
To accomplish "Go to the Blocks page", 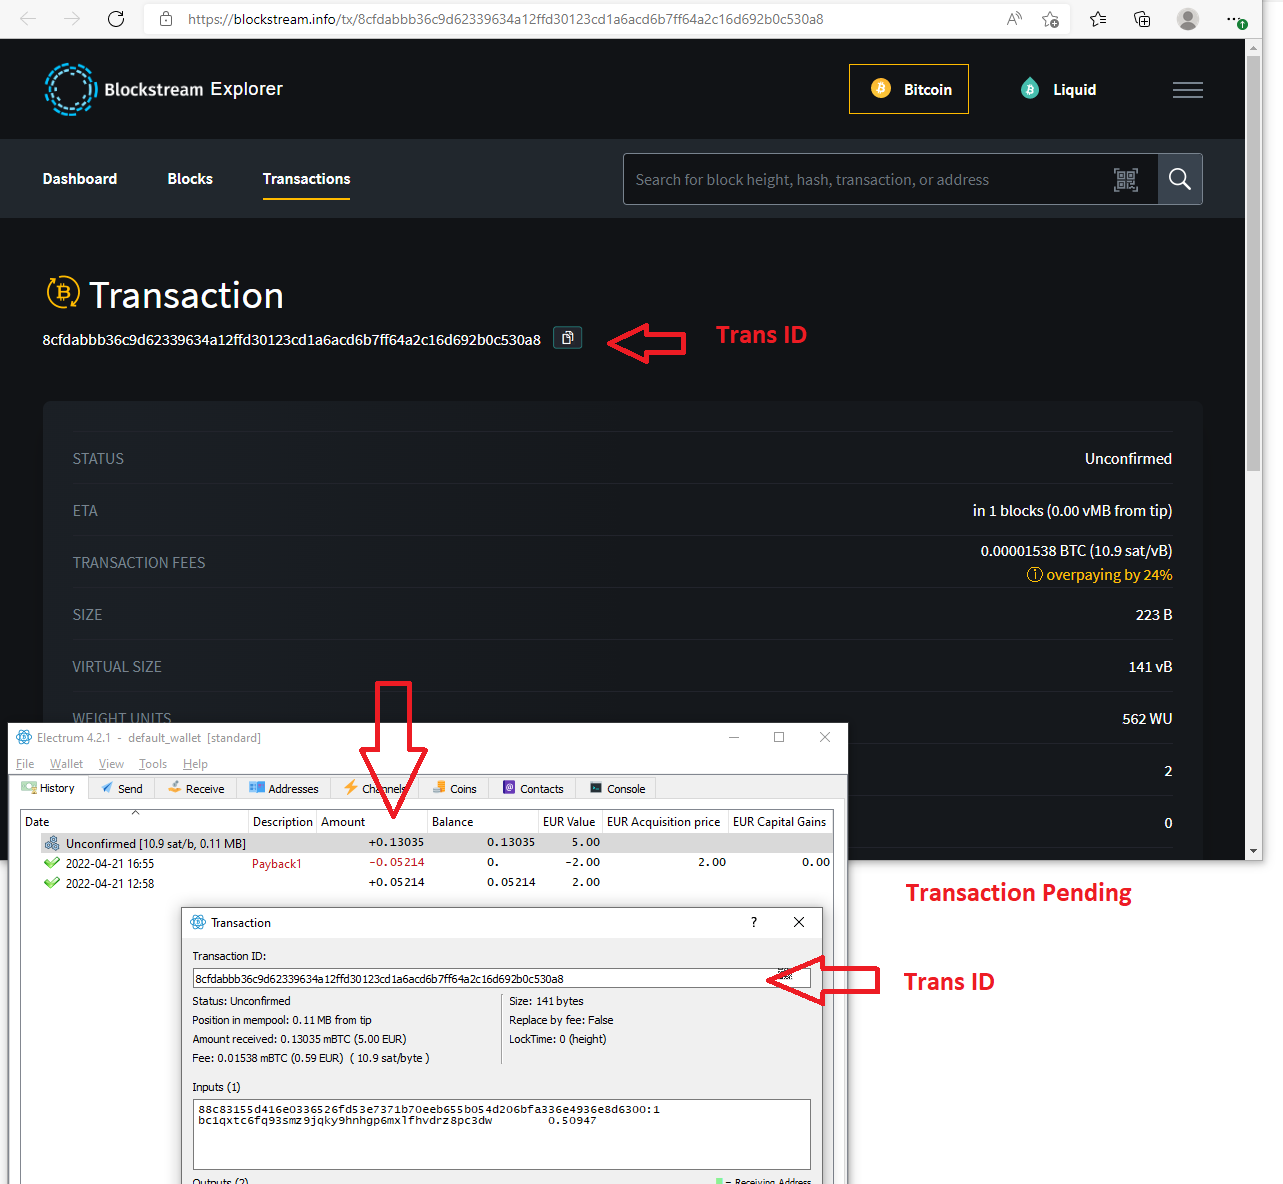I will (190, 179).
